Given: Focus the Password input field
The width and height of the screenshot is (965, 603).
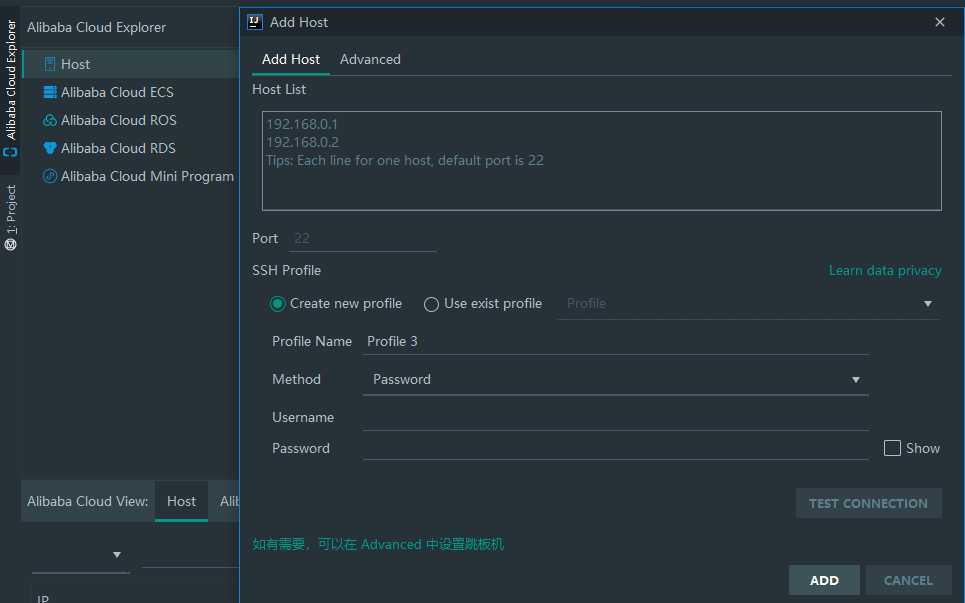Looking at the screenshot, I should [x=615, y=448].
